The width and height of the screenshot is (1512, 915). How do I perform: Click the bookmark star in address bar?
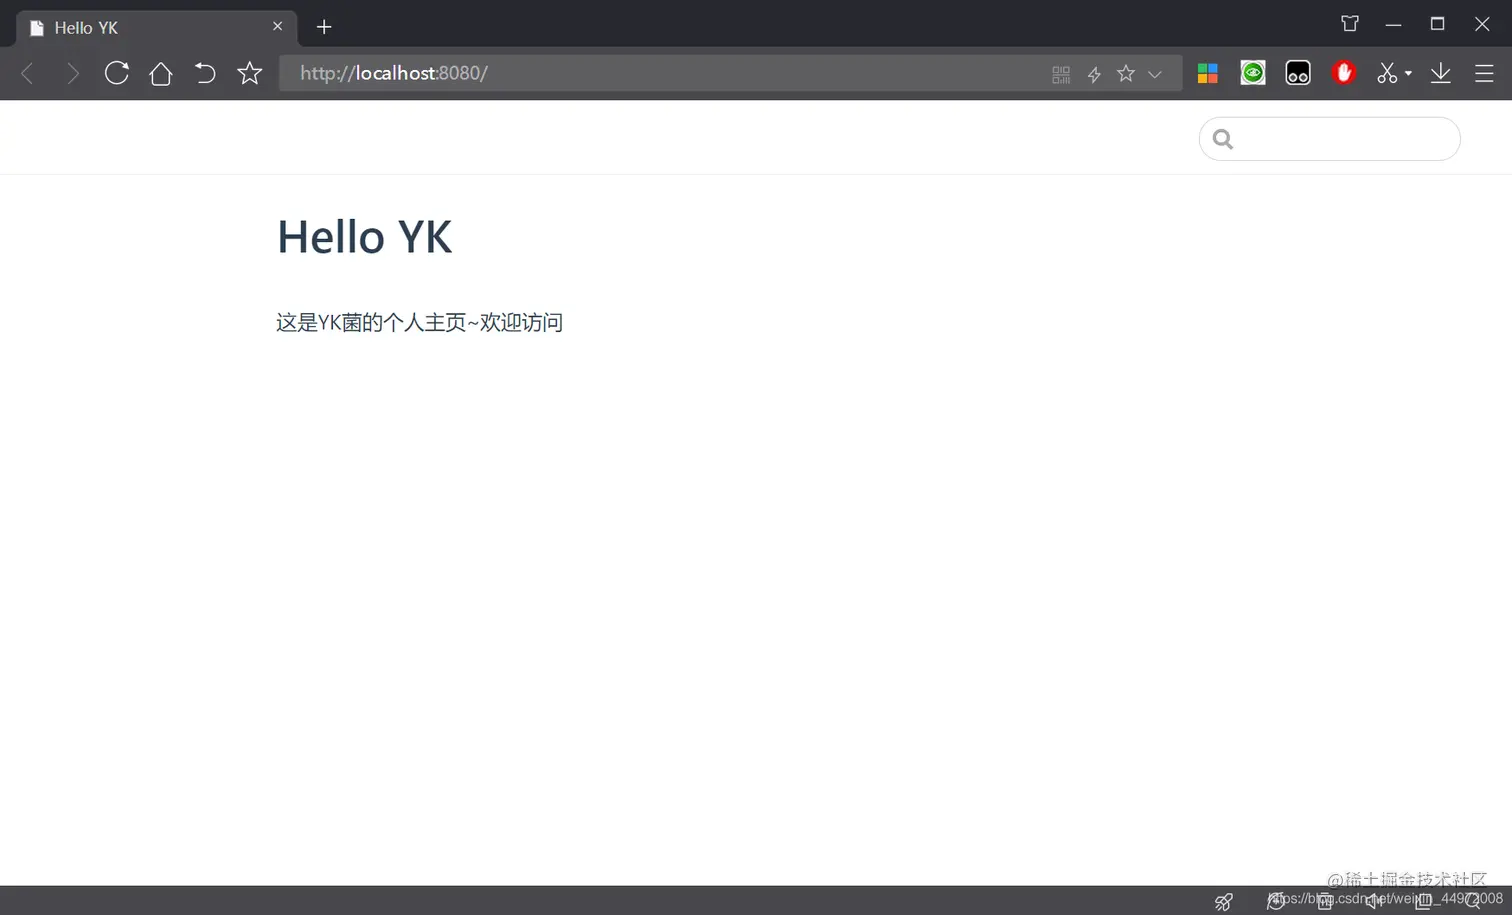(1126, 73)
